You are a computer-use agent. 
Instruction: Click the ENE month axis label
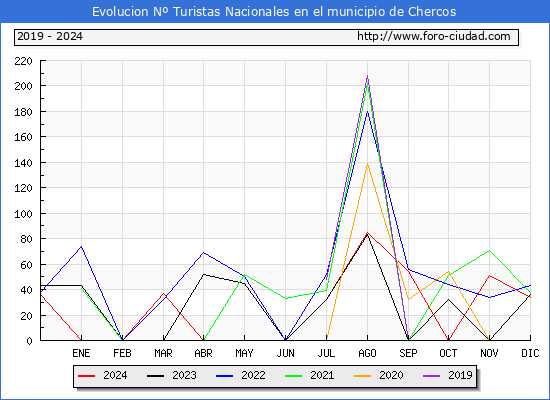[x=81, y=353]
